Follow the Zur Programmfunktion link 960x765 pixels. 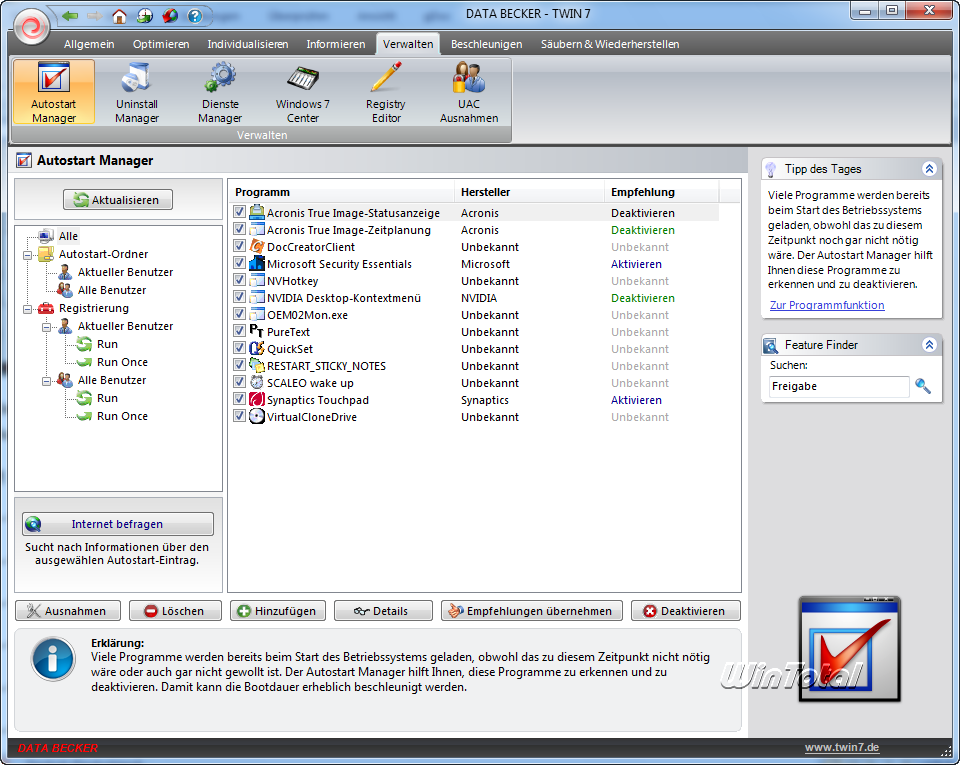click(x=826, y=305)
